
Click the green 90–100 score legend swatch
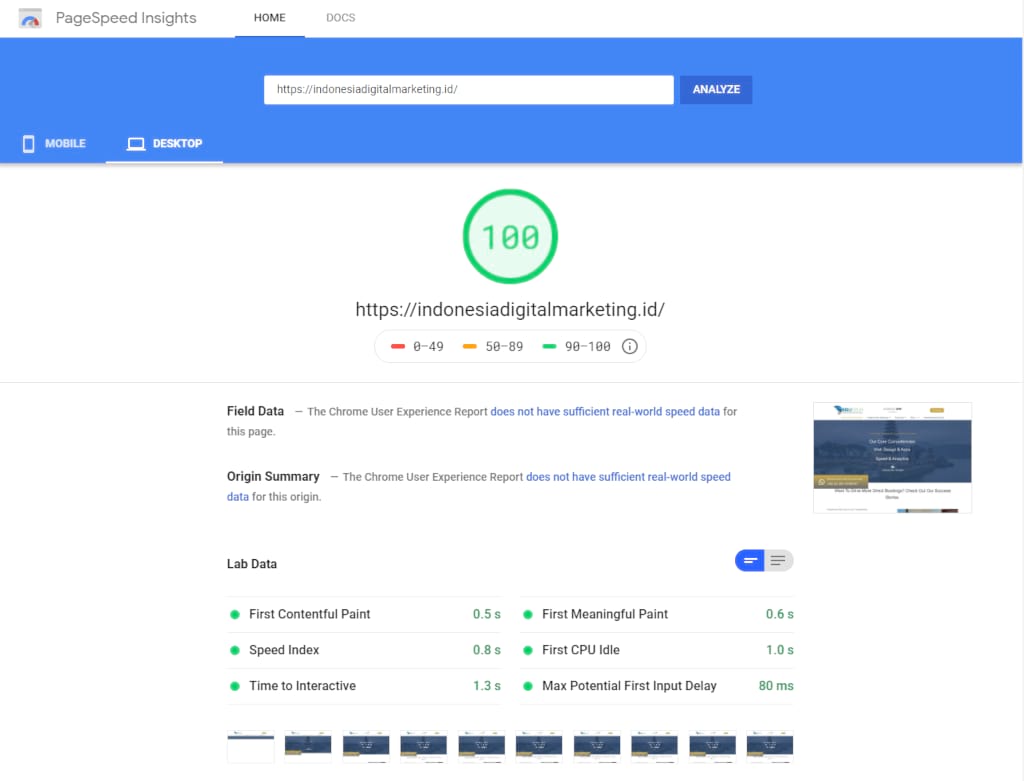point(549,346)
